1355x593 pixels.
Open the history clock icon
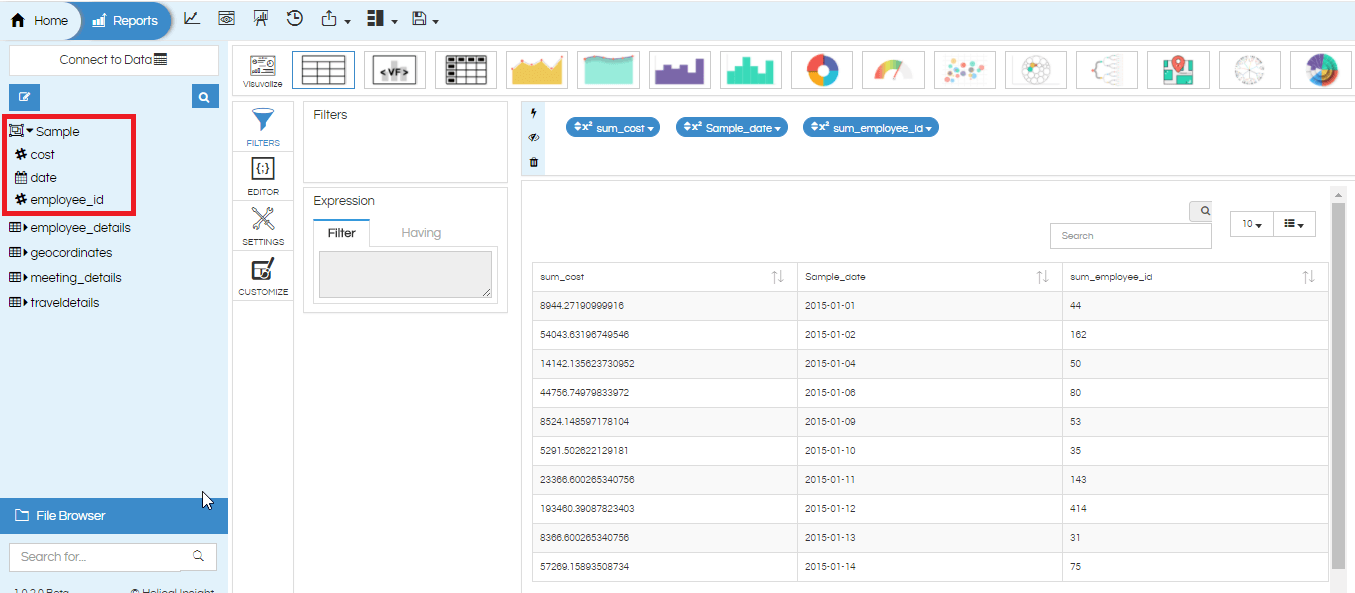(295, 19)
